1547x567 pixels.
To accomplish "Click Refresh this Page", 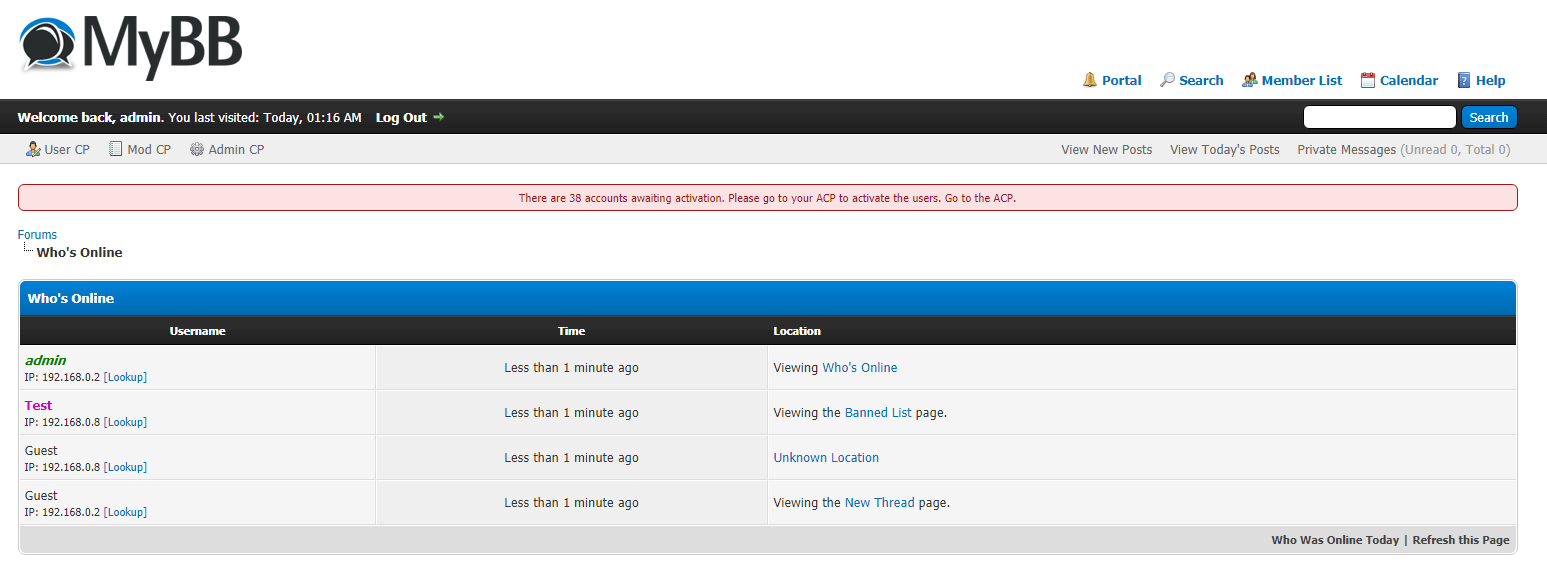I will pos(1460,540).
